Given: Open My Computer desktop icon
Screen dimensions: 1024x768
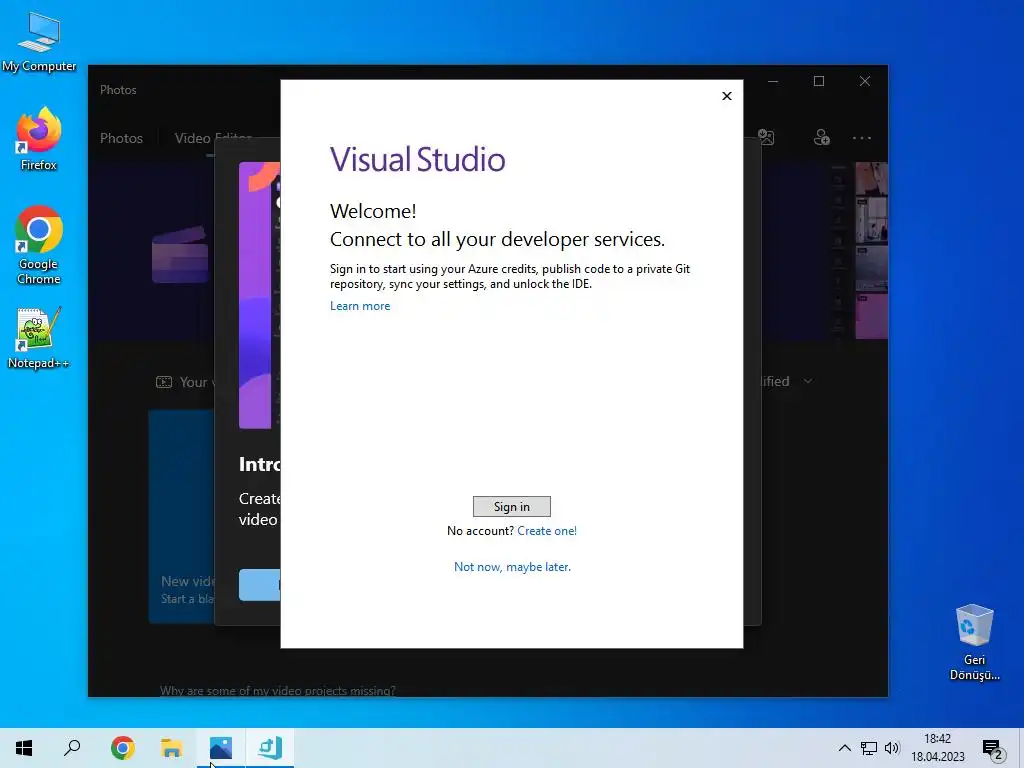Looking at the screenshot, I should coord(39,41).
